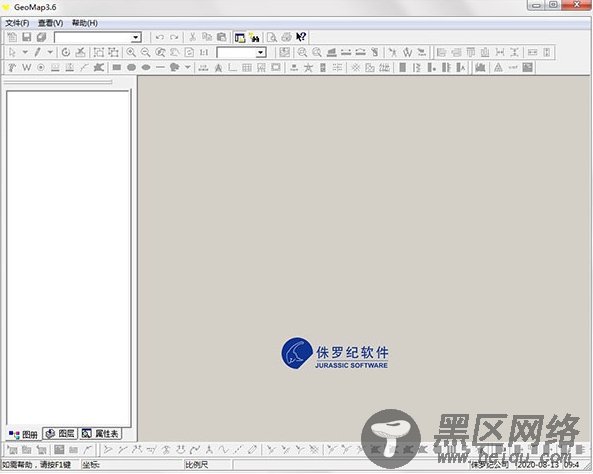Click the Save floppy disk icon
Viewport: 593px width, 474px height.
click(x=26, y=37)
